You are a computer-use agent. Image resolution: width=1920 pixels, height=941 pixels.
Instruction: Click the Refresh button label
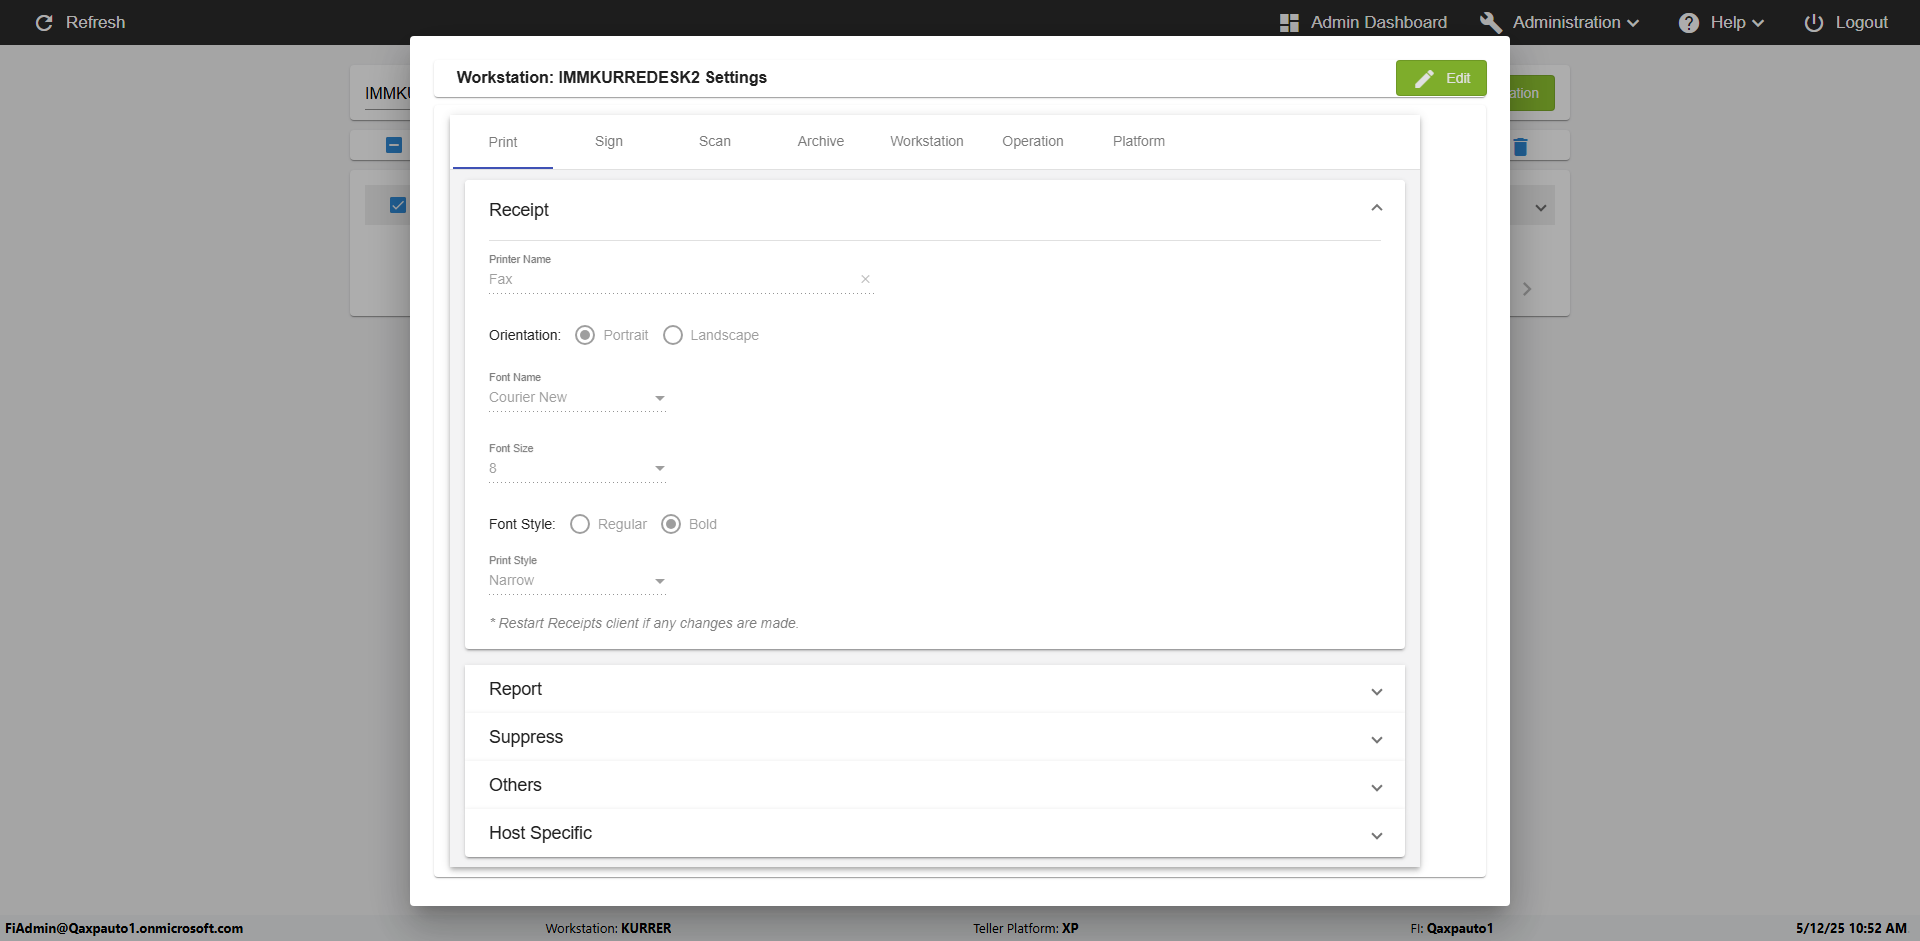(x=96, y=22)
